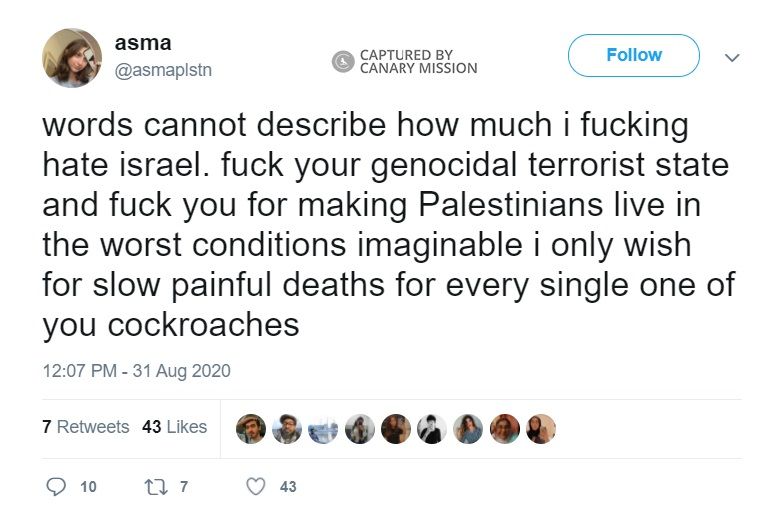773x526 pixels.
Task: Click the Canary Mission circular logo
Action: point(343,62)
